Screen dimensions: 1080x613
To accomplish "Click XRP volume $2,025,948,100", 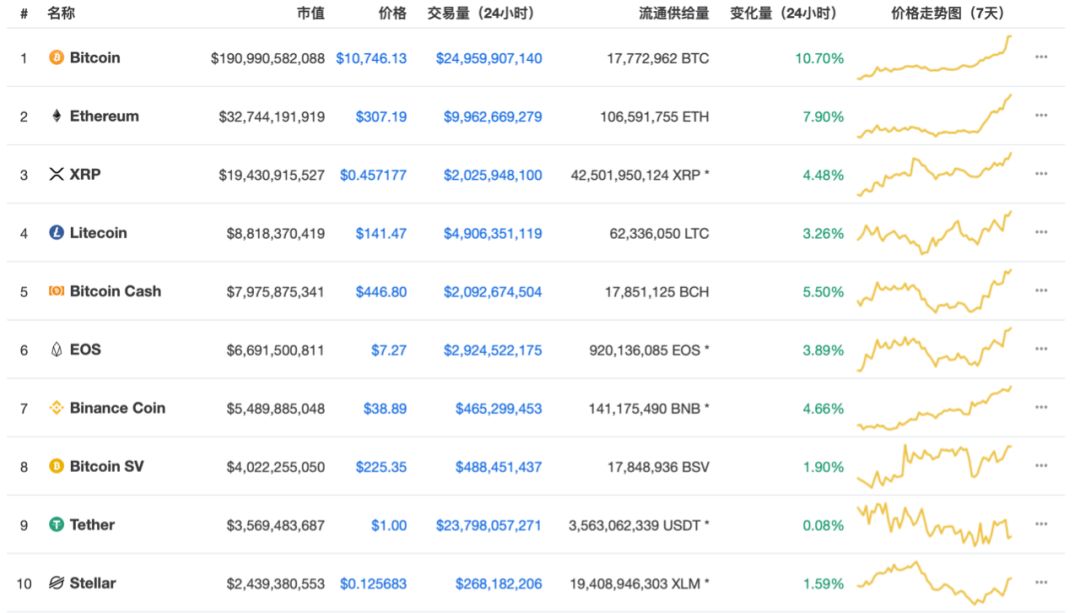I will [492, 175].
